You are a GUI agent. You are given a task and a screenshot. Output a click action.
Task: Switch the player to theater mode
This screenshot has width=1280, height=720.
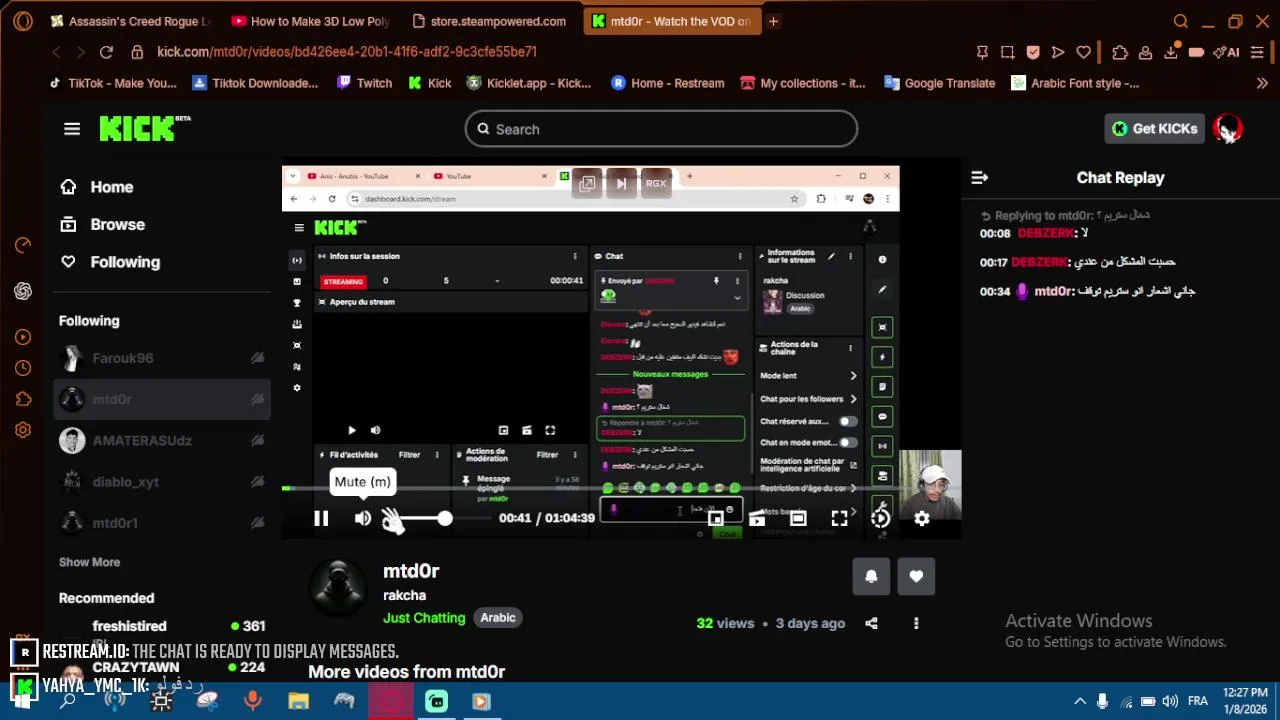pyautogui.click(x=798, y=518)
